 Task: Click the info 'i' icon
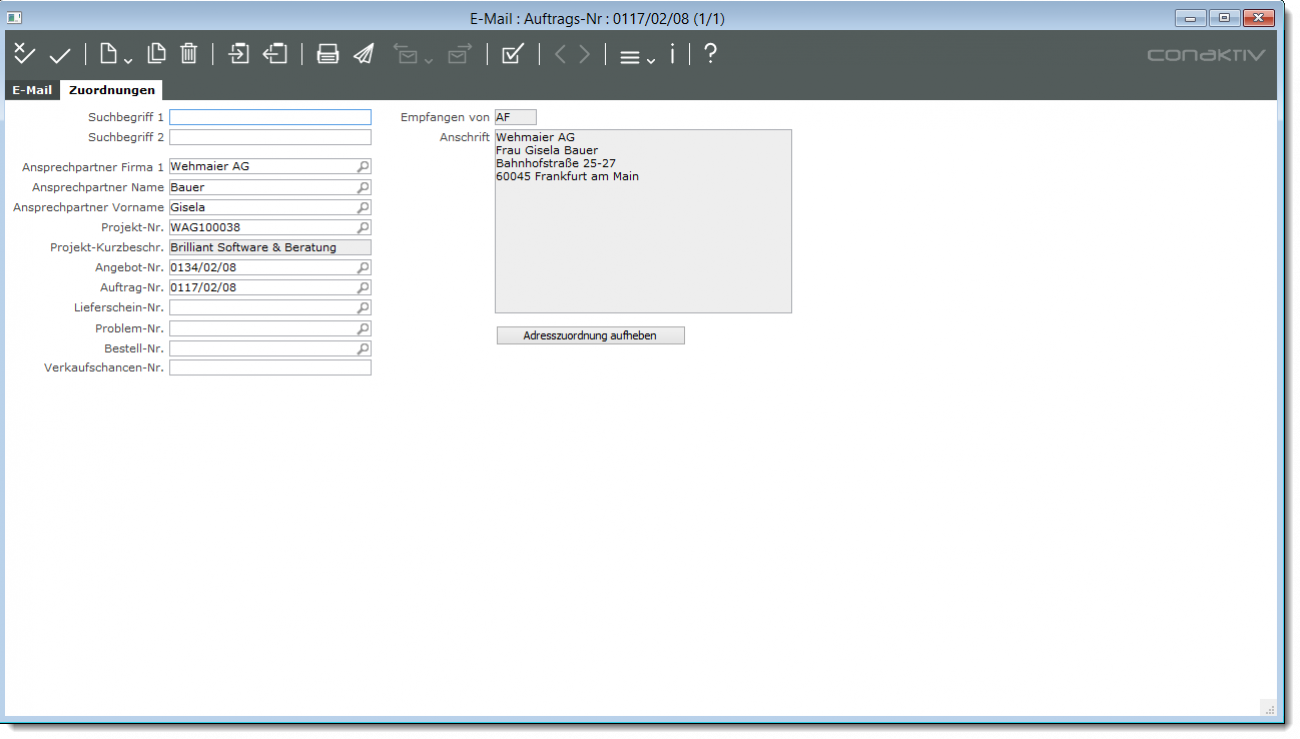click(672, 55)
